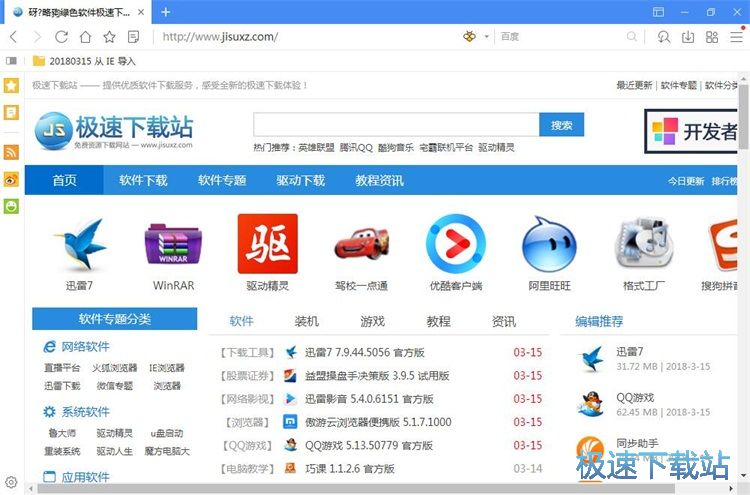Go back with the browser back arrow
The image size is (750, 495).
click(x=13, y=37)
